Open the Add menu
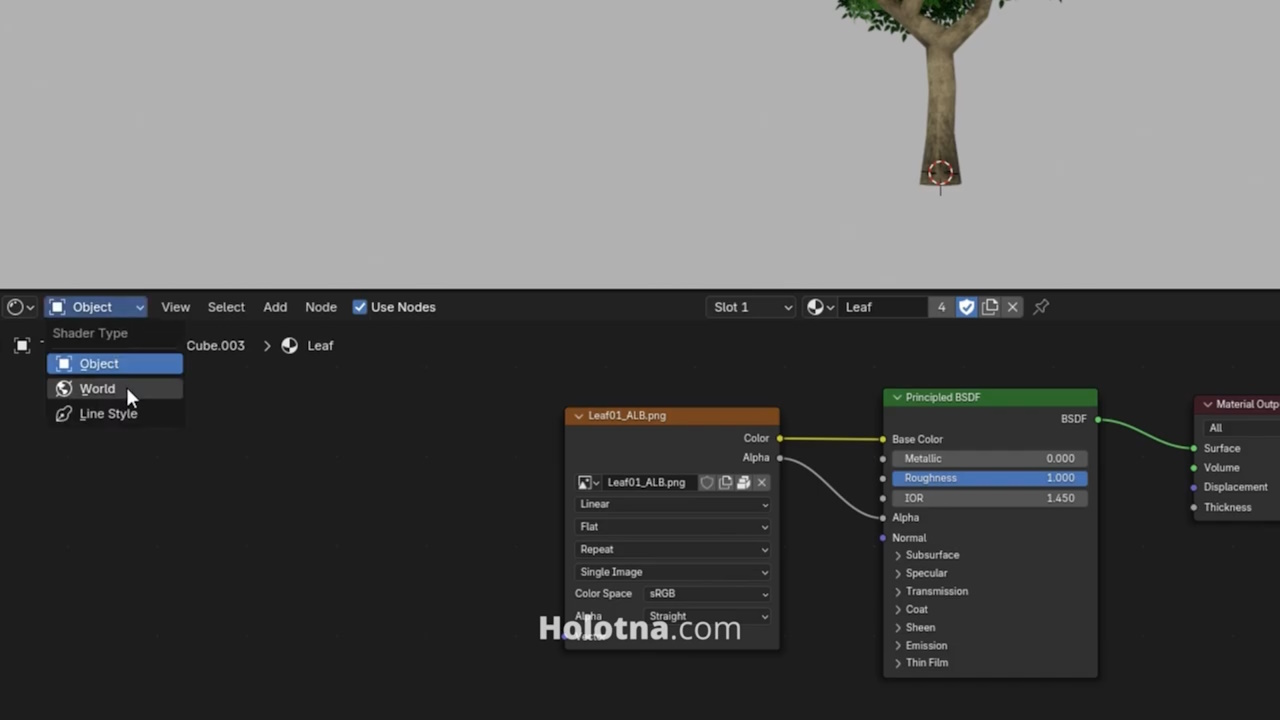Screen dimensions: 1280x720 275,307
